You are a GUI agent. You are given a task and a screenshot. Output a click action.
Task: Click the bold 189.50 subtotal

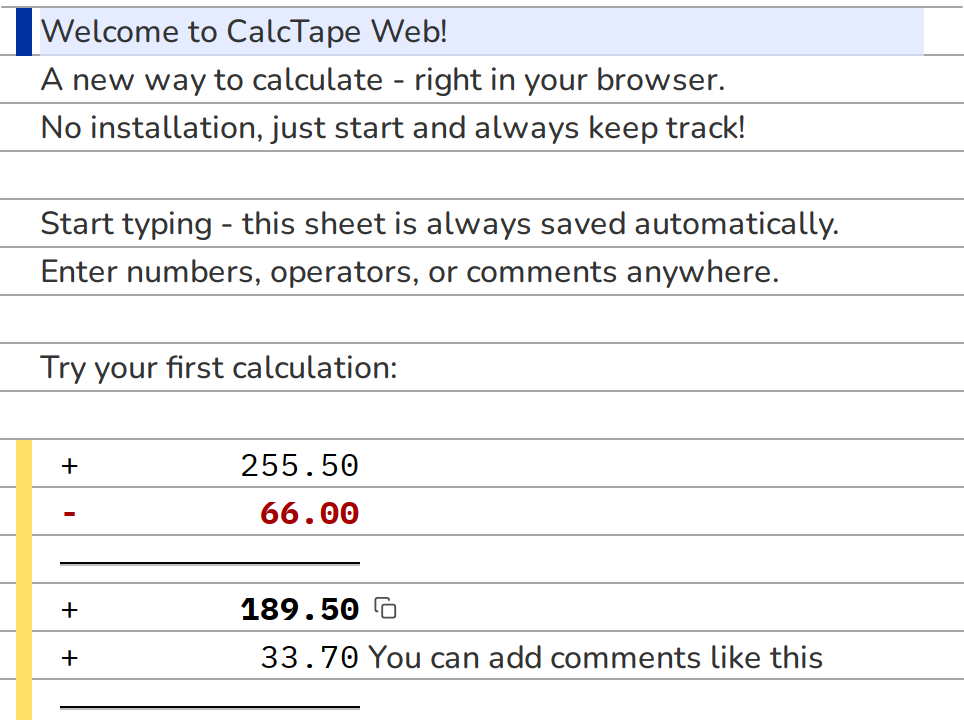click(x=299, y=609)
